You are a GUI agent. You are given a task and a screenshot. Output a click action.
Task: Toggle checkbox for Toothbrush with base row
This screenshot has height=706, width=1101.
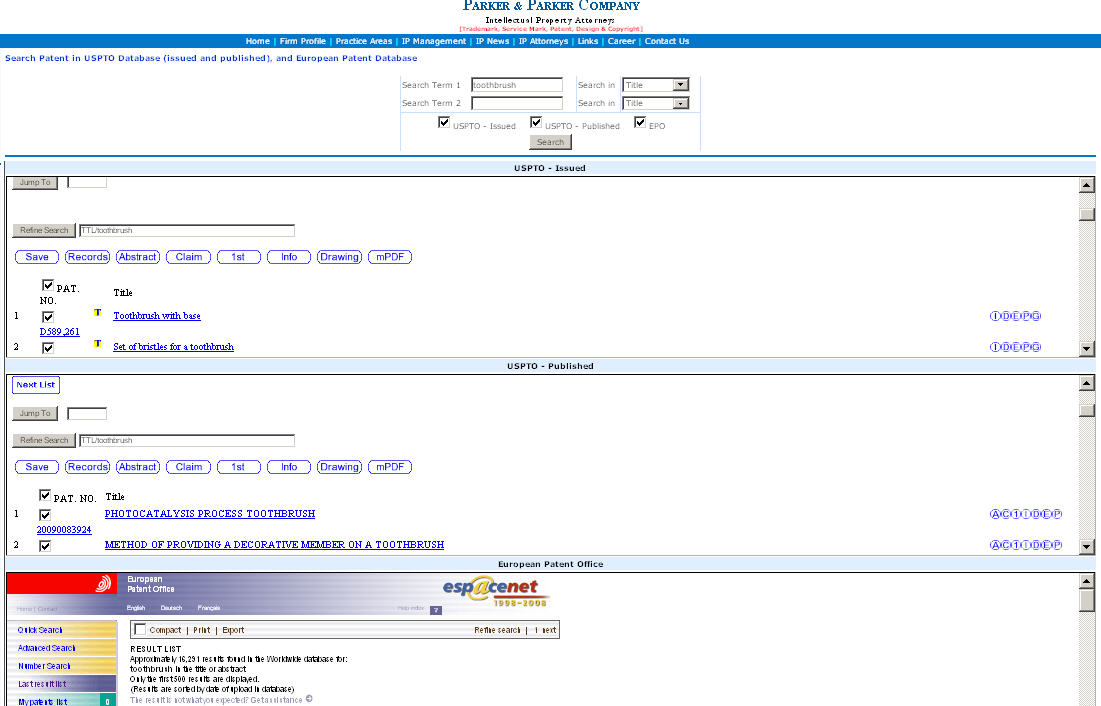(x=48, y=317)
